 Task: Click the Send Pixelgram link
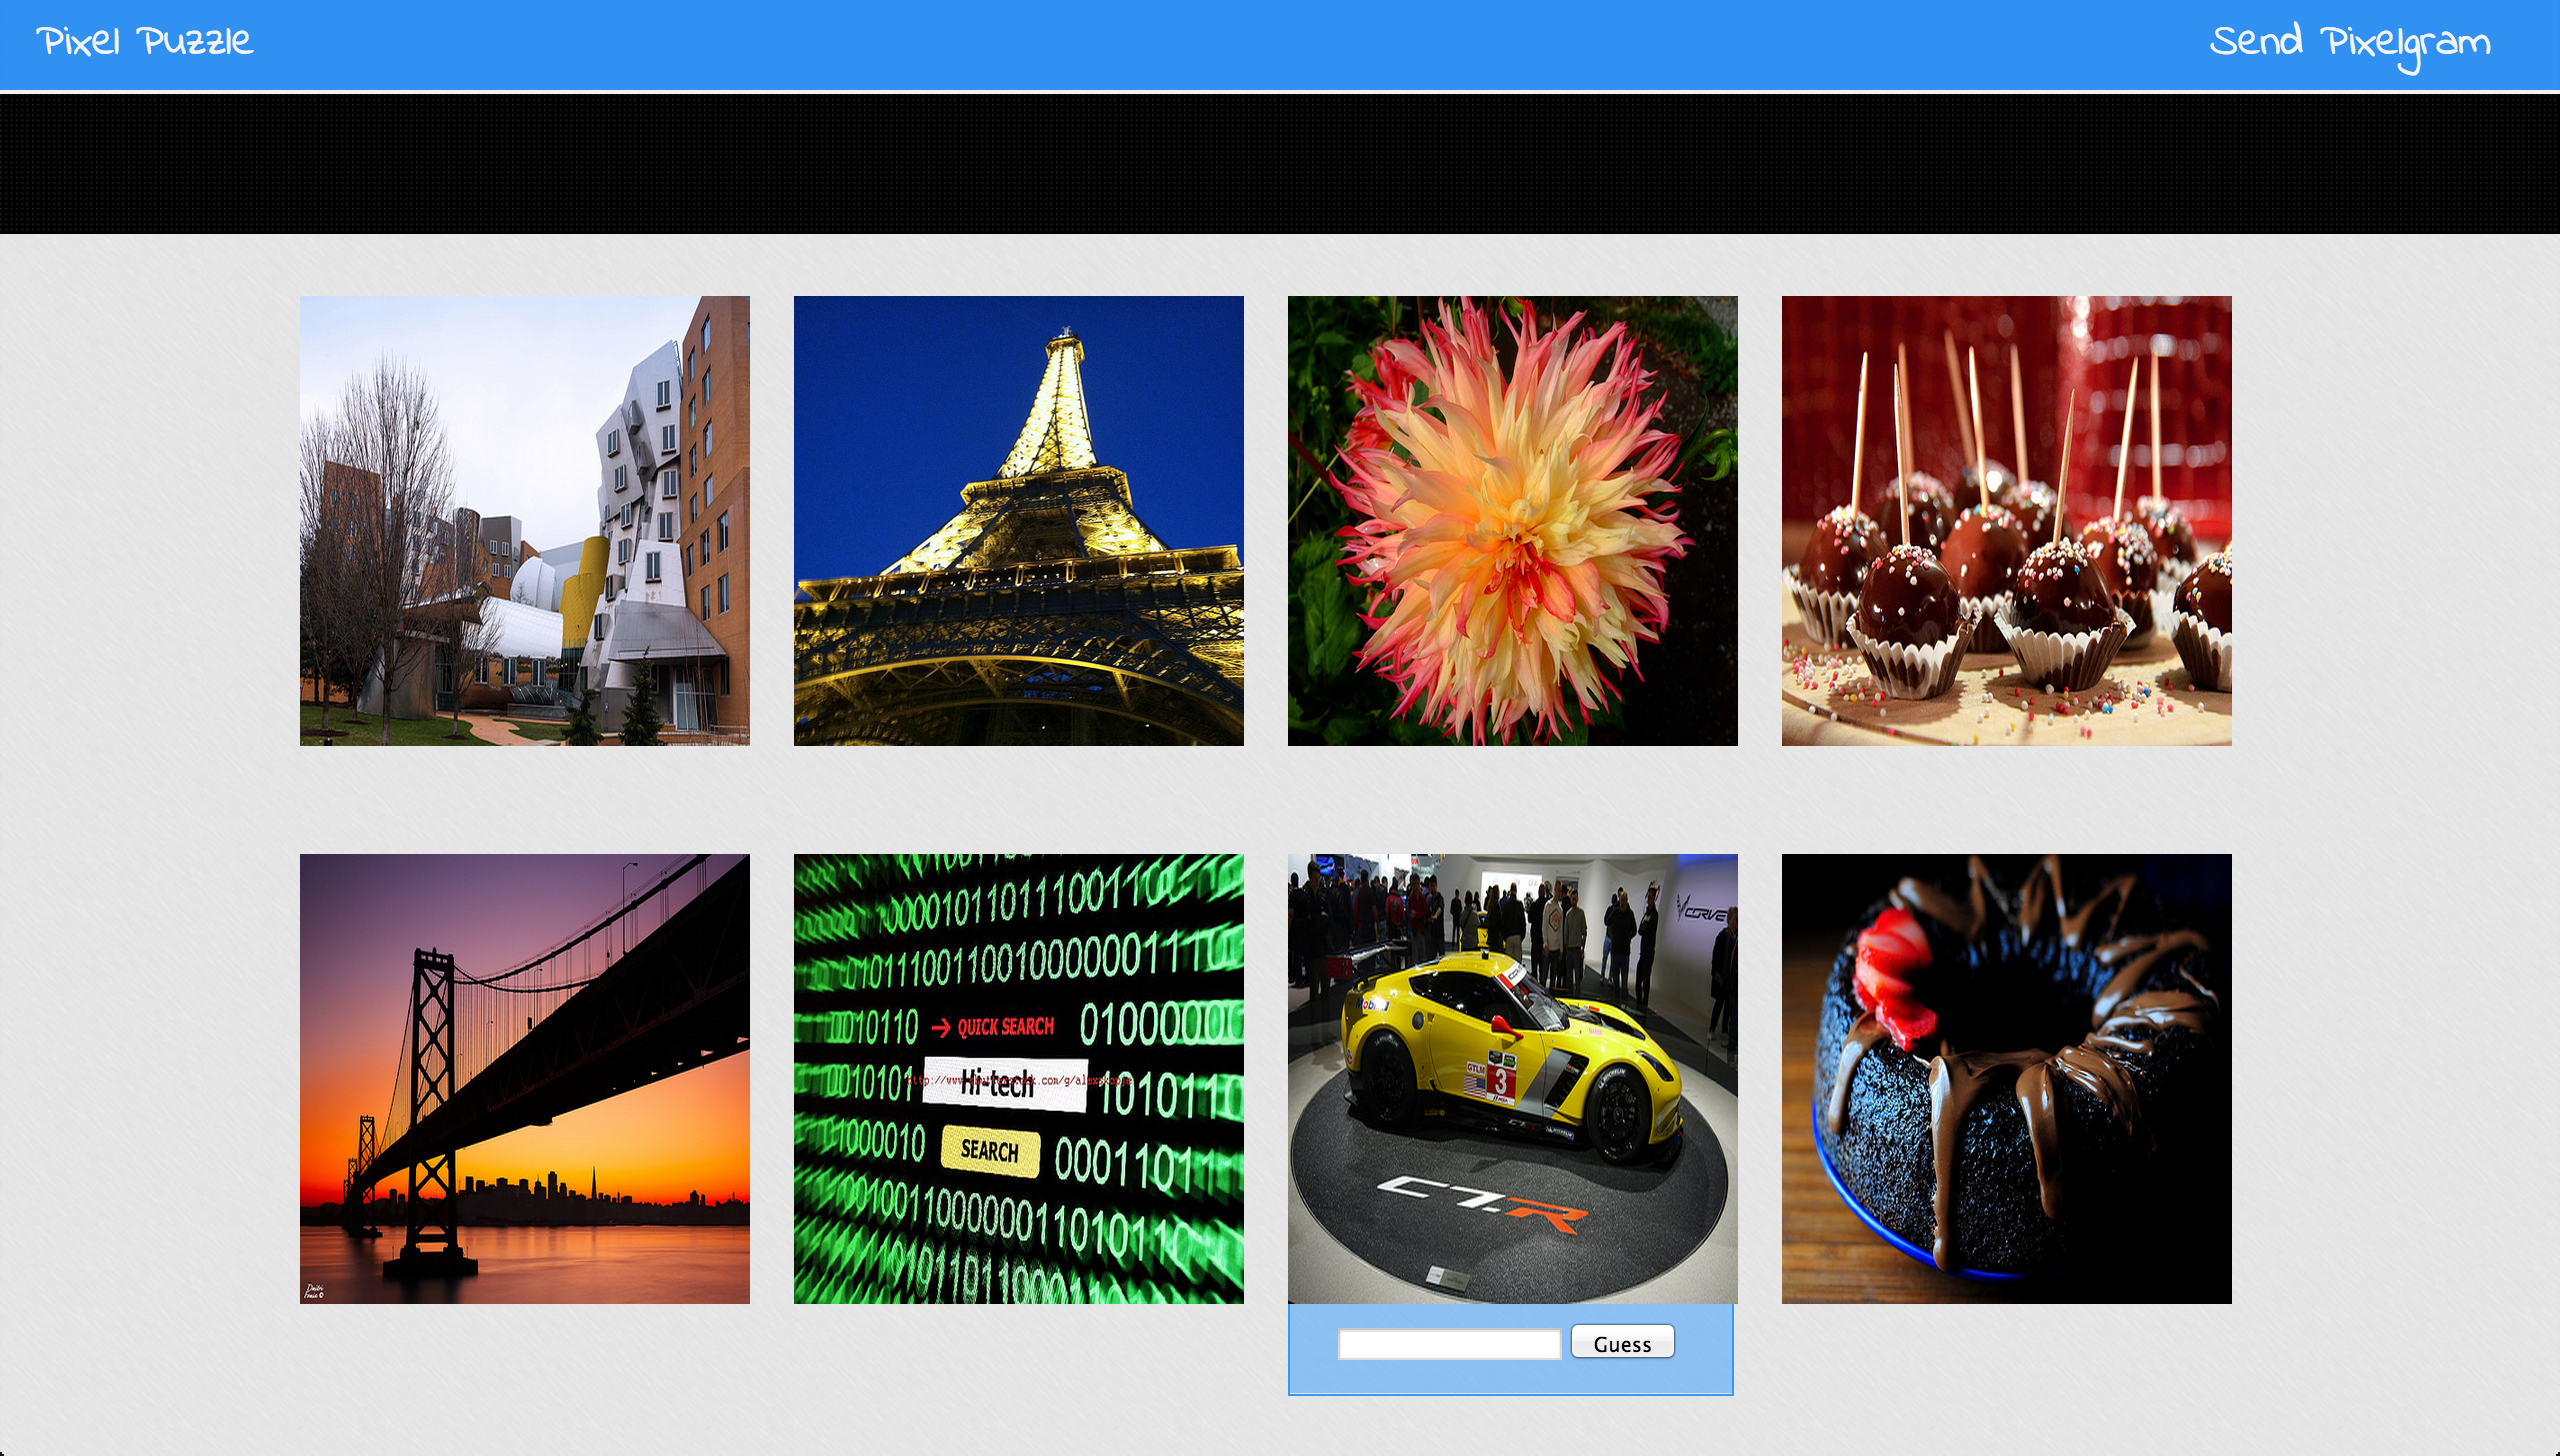[x=2349, y=44]
